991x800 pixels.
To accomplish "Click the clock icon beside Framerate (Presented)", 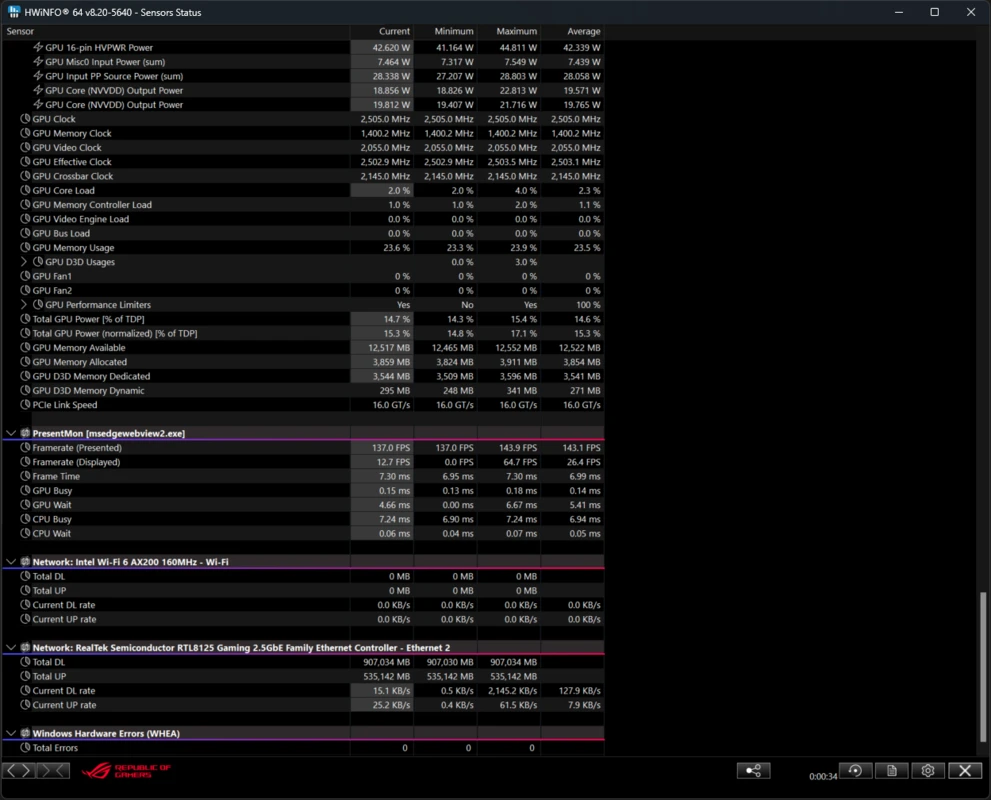I will coord(25,447).
